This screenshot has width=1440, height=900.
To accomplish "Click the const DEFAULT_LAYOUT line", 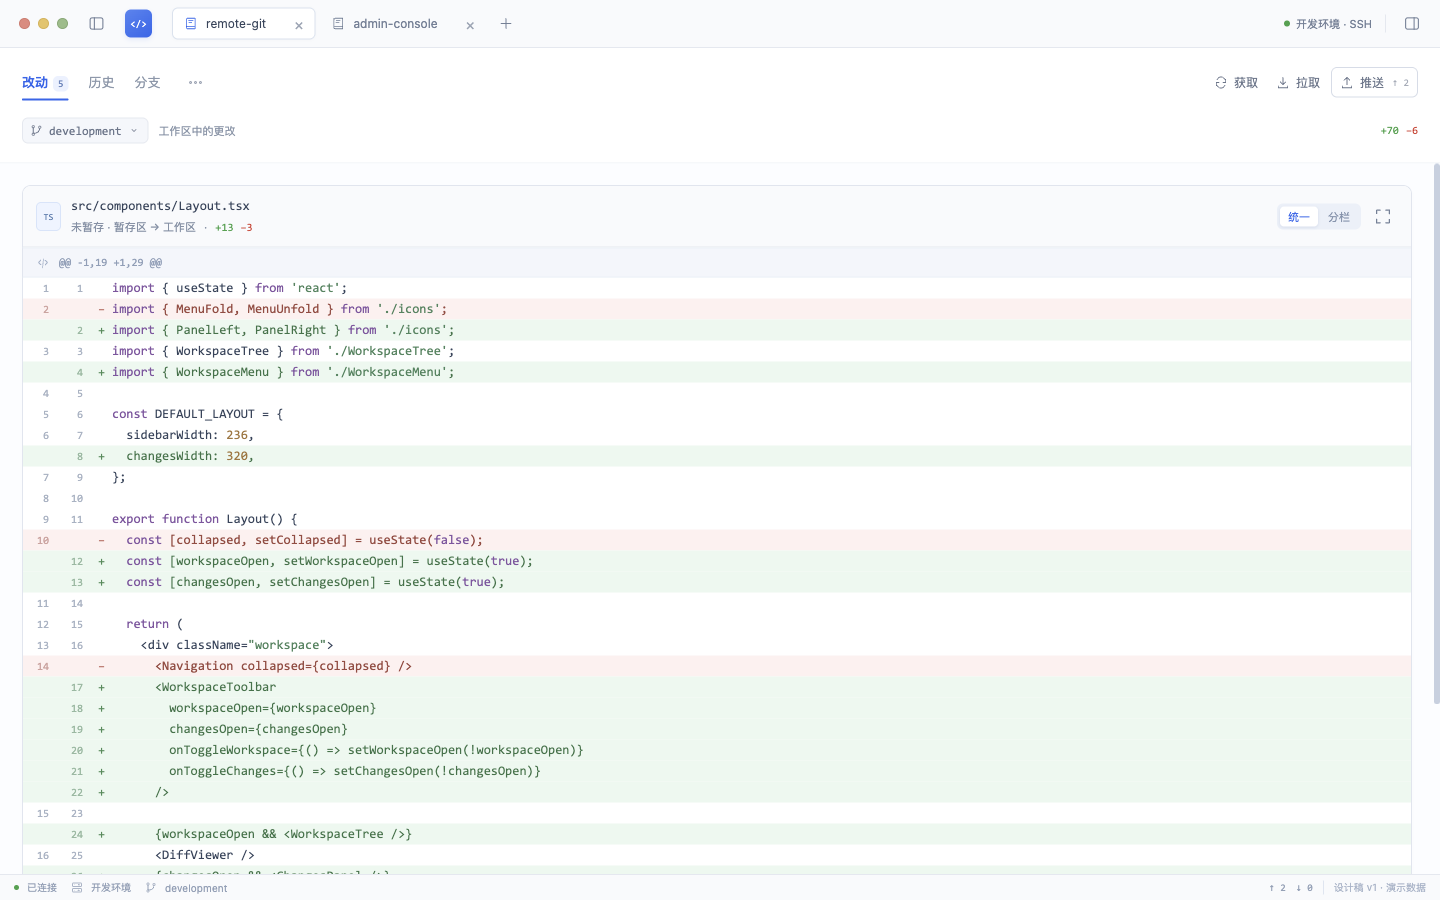I will pos(717,414).
